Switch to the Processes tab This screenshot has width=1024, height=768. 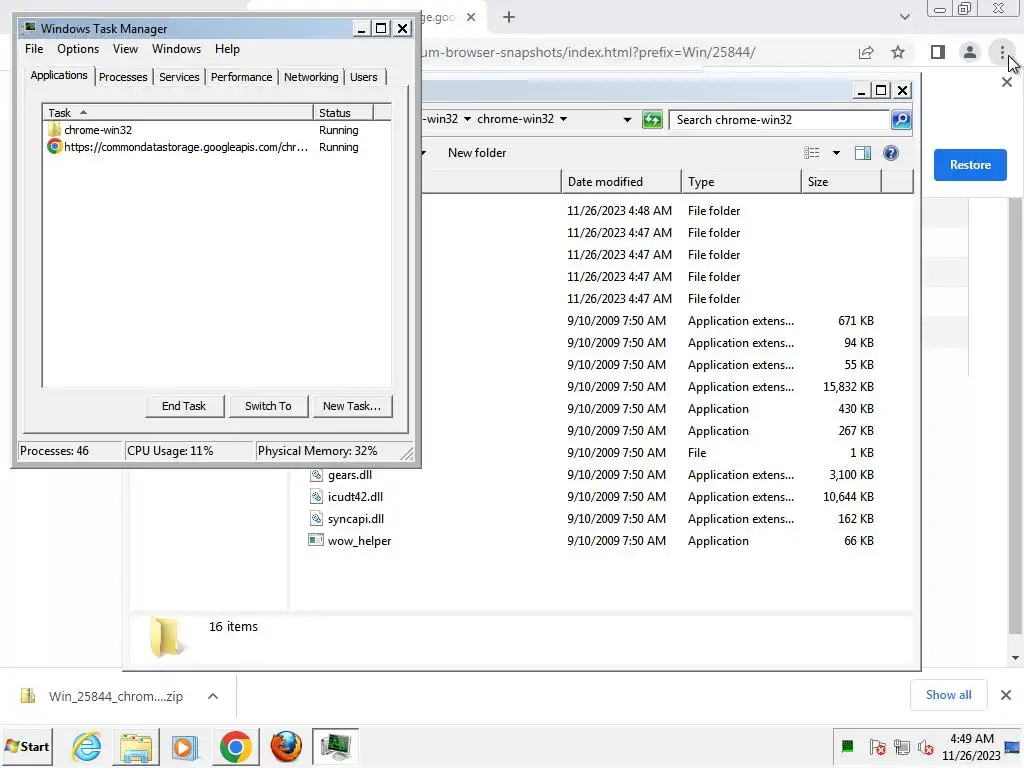coord(123,77)
